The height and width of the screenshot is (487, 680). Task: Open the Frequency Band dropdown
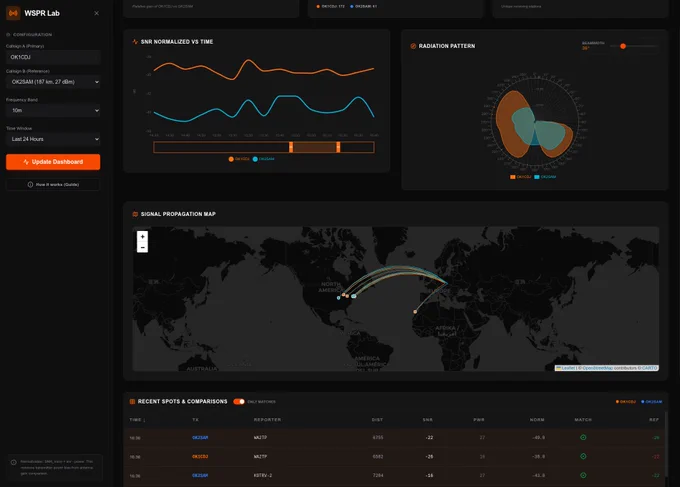click(53, 111)
